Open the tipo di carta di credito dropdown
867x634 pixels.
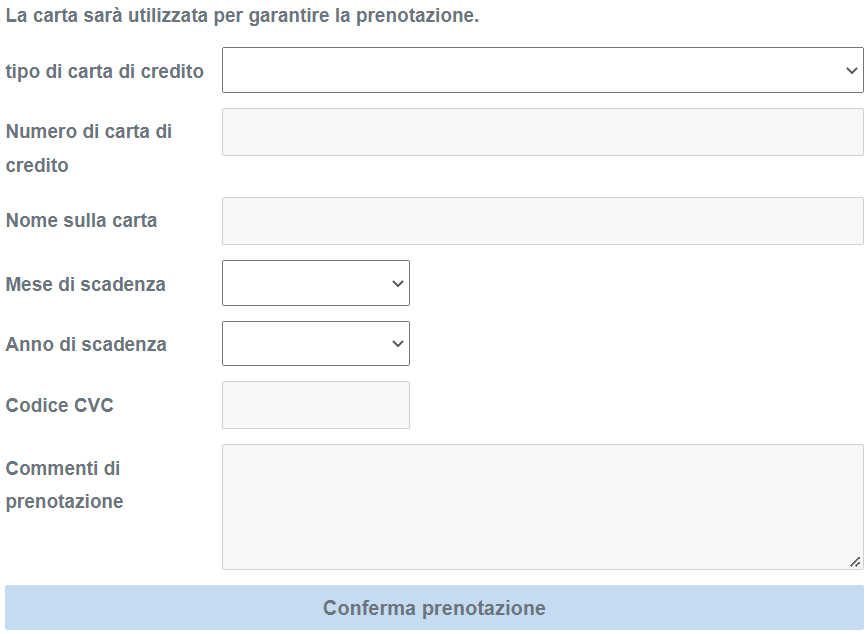click(x=542, y=70)
